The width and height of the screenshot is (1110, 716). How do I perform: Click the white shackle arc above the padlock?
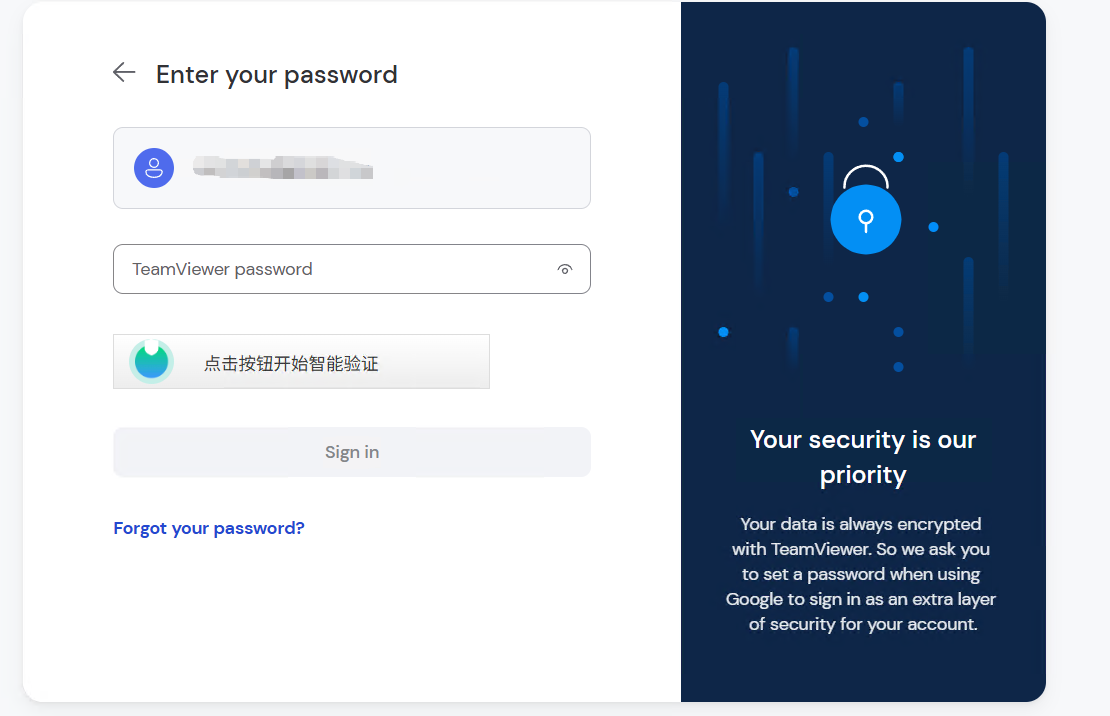[x=866, y=175]
